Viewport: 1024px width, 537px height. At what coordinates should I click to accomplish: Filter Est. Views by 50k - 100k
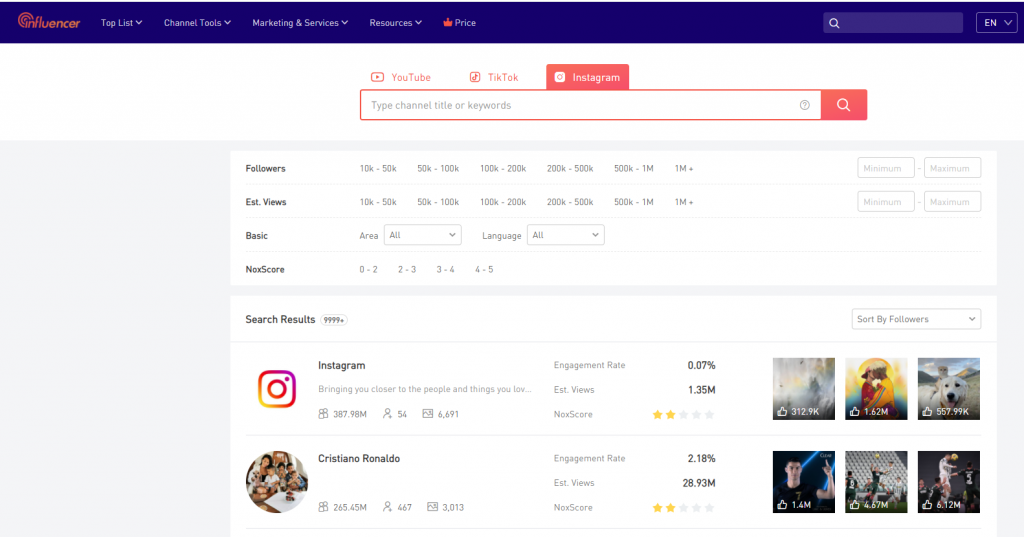coord(438,203)
